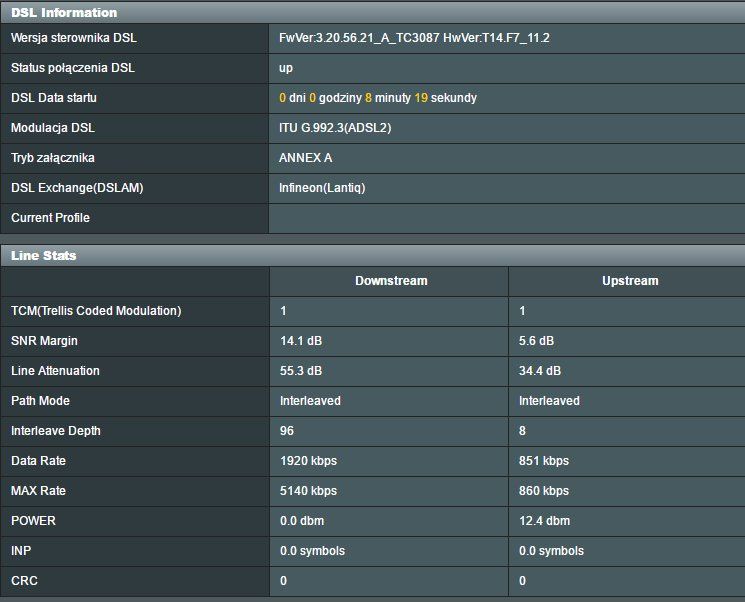Click the downstream Interleave Depth value 96
This screenshot has height=602, width=745.
[287, 431]
